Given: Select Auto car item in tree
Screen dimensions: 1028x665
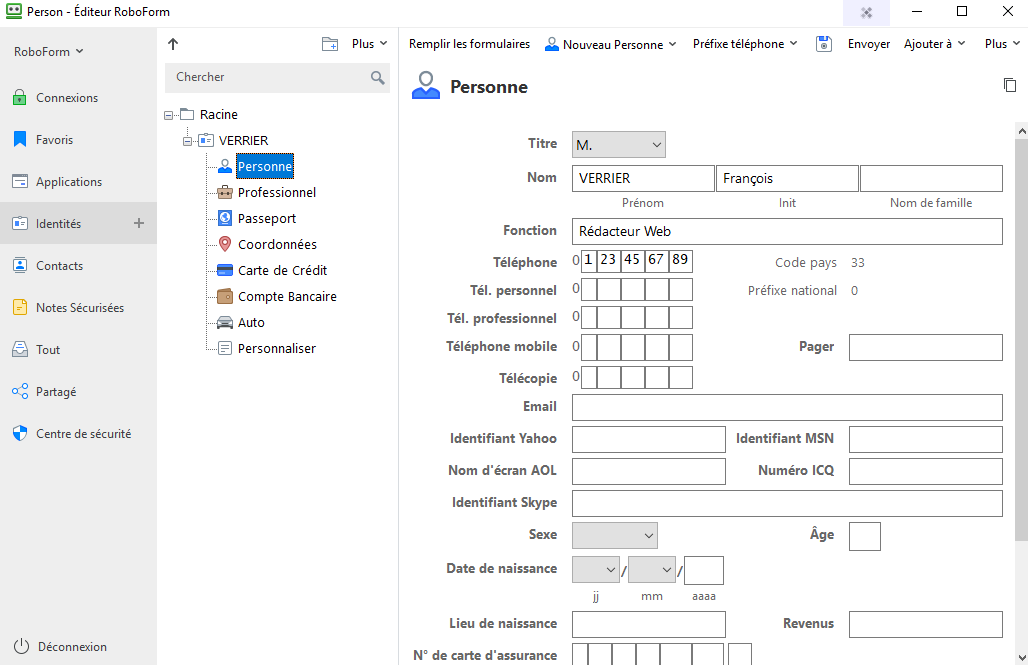Looking at the screenshot, I should pyautogui.click(x=241, y=323).
